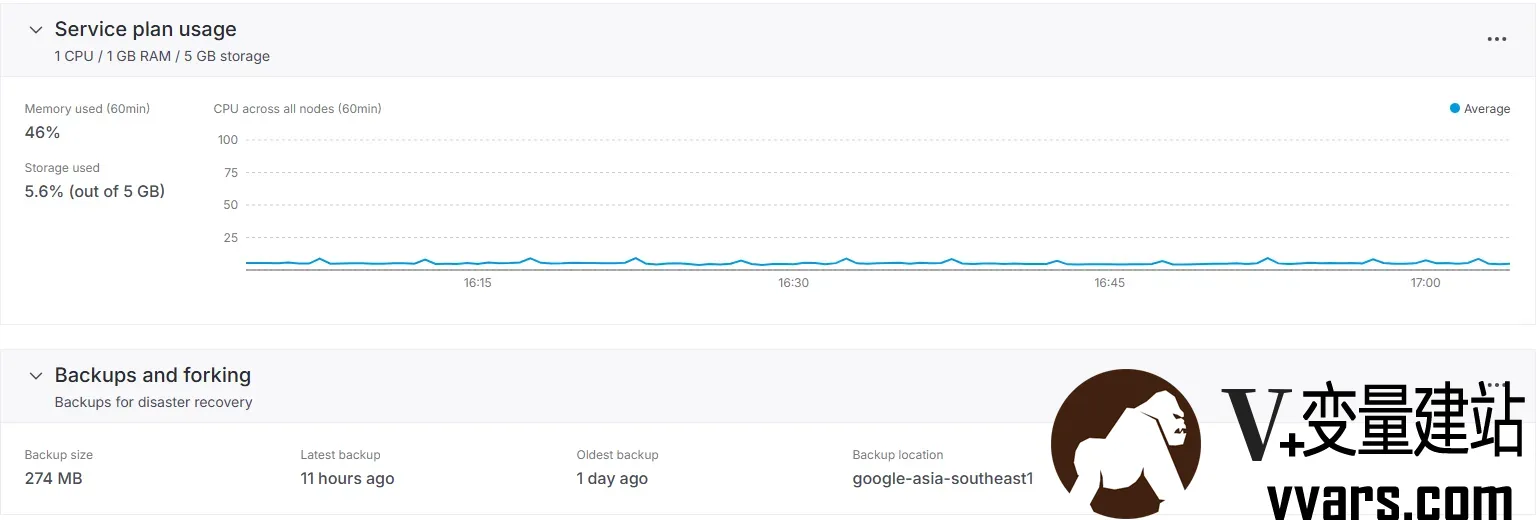The image size is (1539, 520).
Task: Click the 16:15 time axis marker
Action: tap(477, 283)
